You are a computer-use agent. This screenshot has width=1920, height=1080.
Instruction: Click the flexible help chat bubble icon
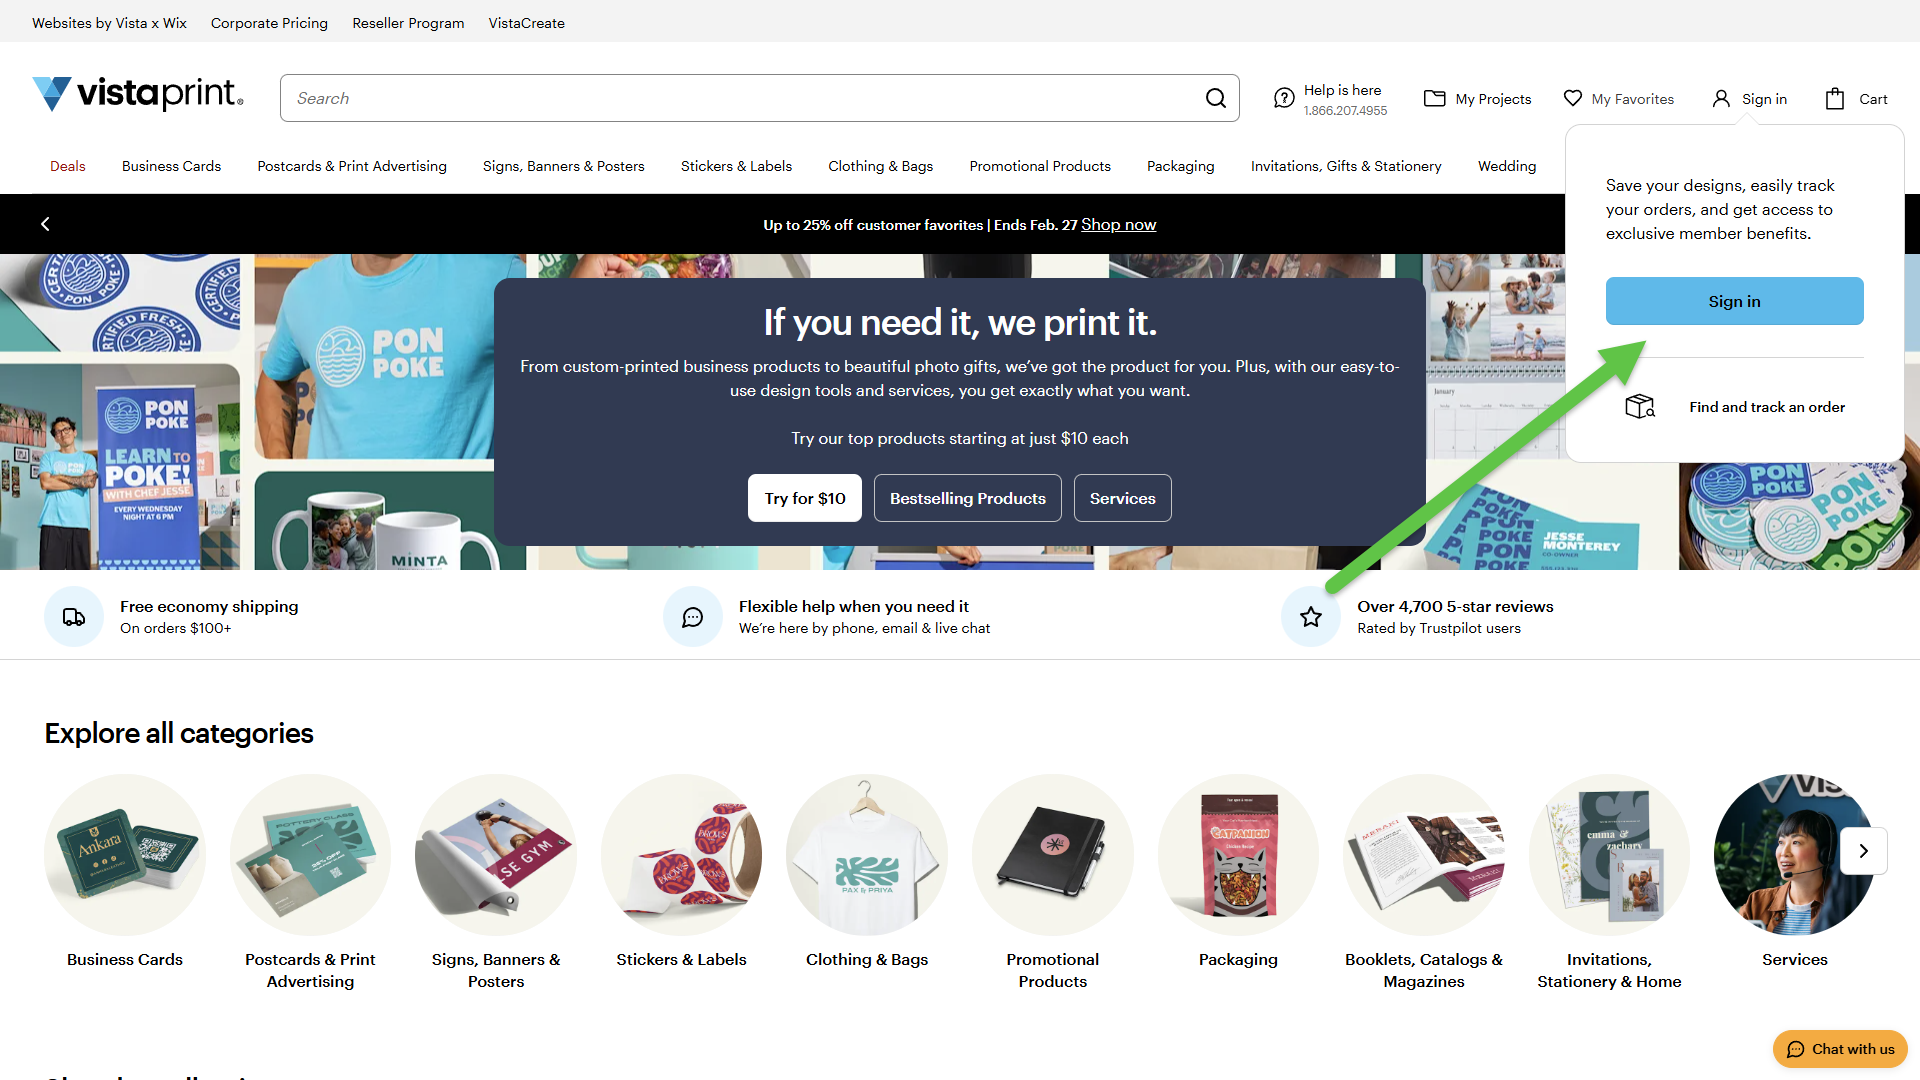(x=693, y=617)
